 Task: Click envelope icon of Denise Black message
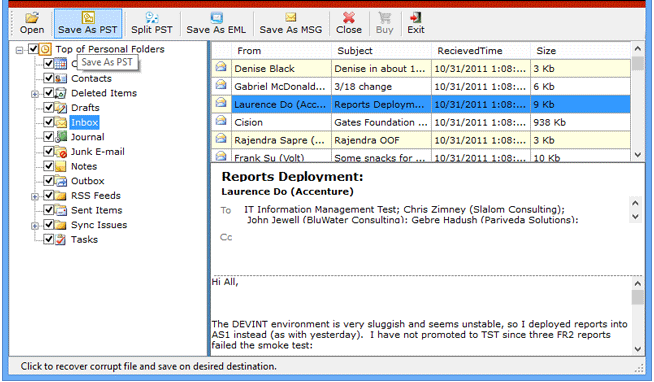coord(221,67)
